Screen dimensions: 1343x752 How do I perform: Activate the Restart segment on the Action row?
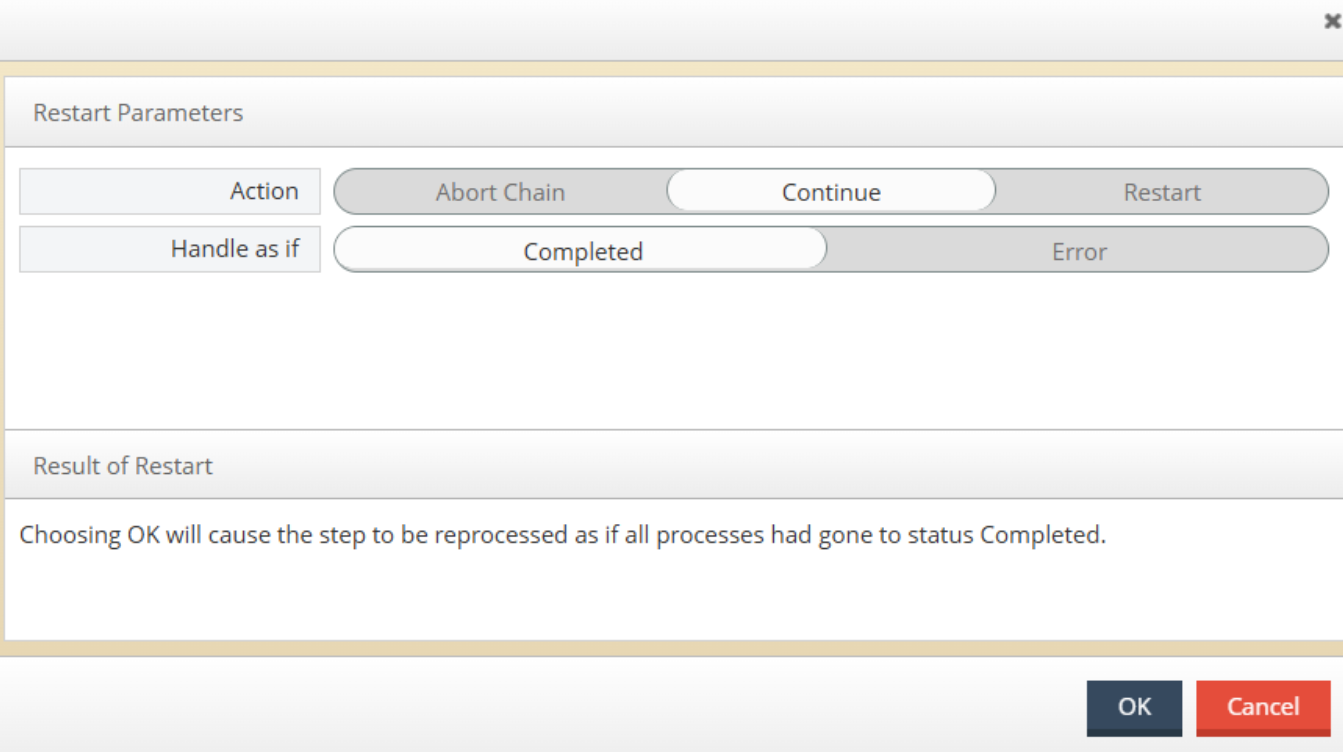click(1162, 192)
